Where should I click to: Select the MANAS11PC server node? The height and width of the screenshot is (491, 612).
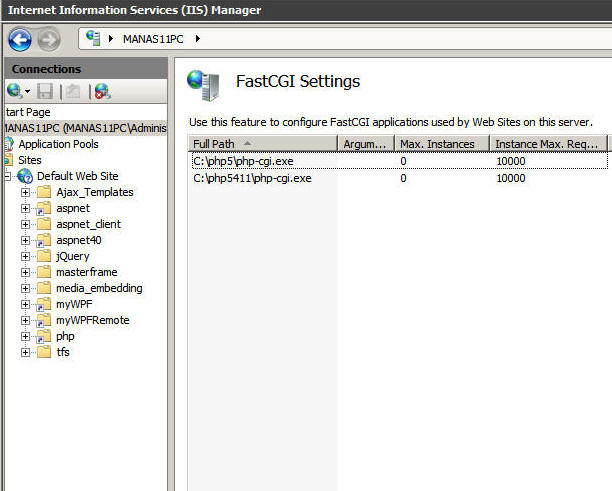[x=85, y=128]
